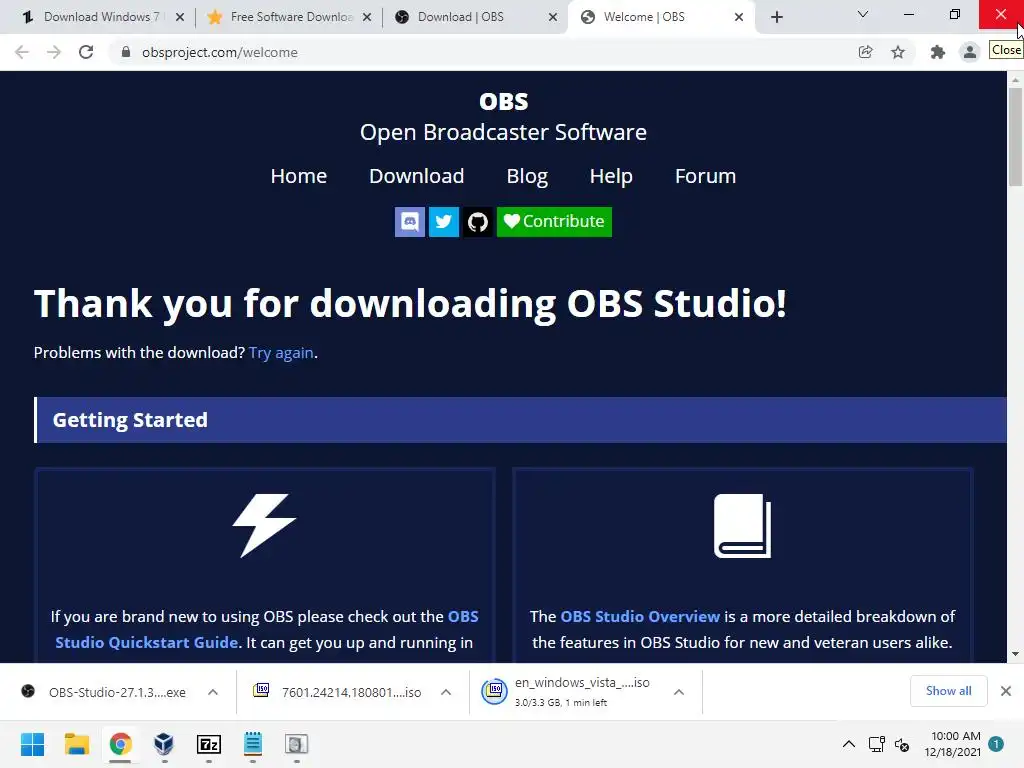Reload the page
The height and width of the screenshot is (768, 1024).
[86, 52]
